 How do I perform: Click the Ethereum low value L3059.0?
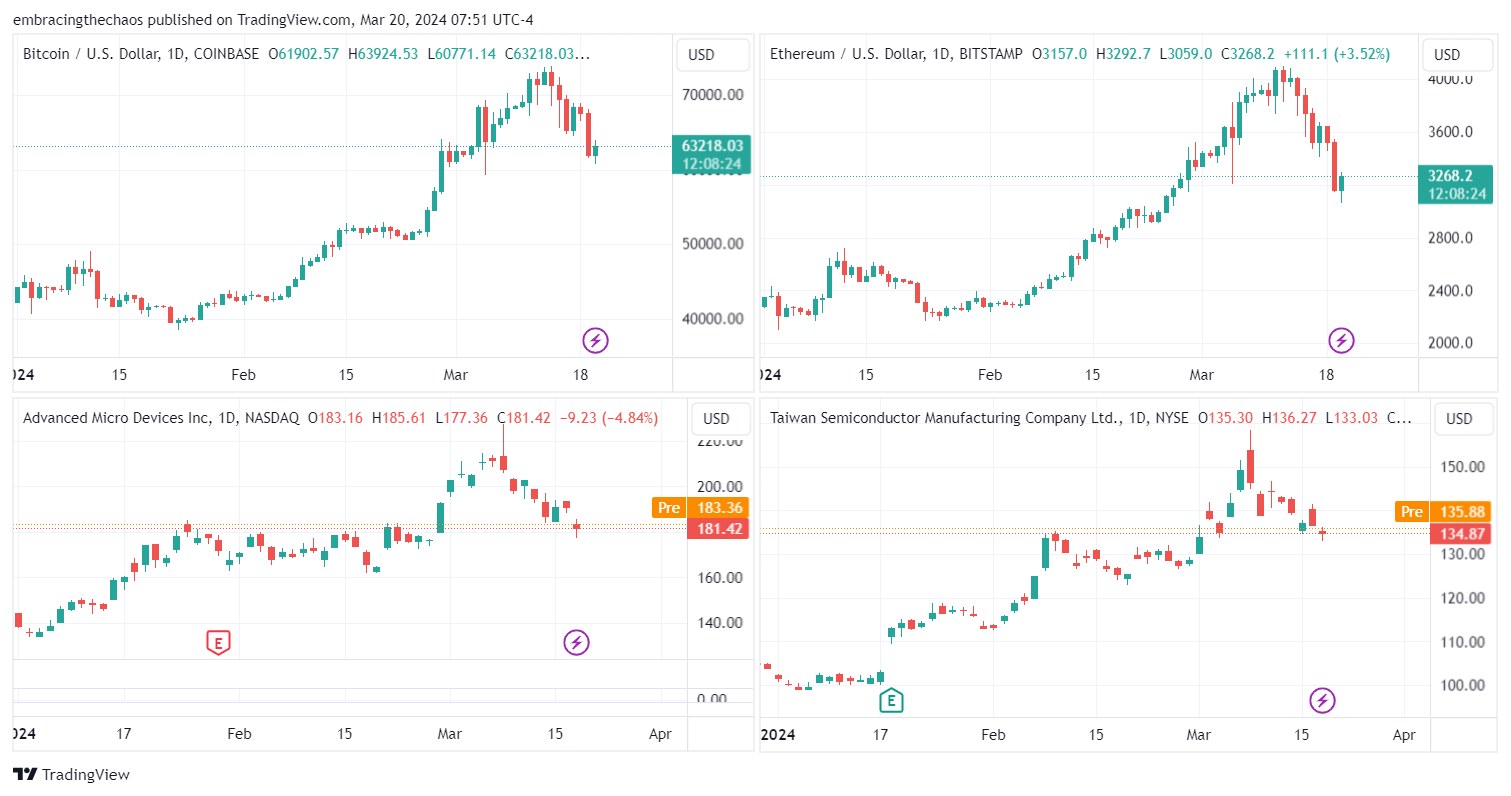pyautogui.click(x=1186, y=54)
